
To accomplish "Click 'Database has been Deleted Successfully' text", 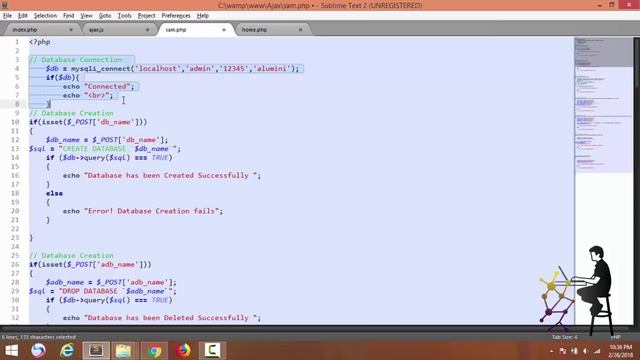I will 168,318.
